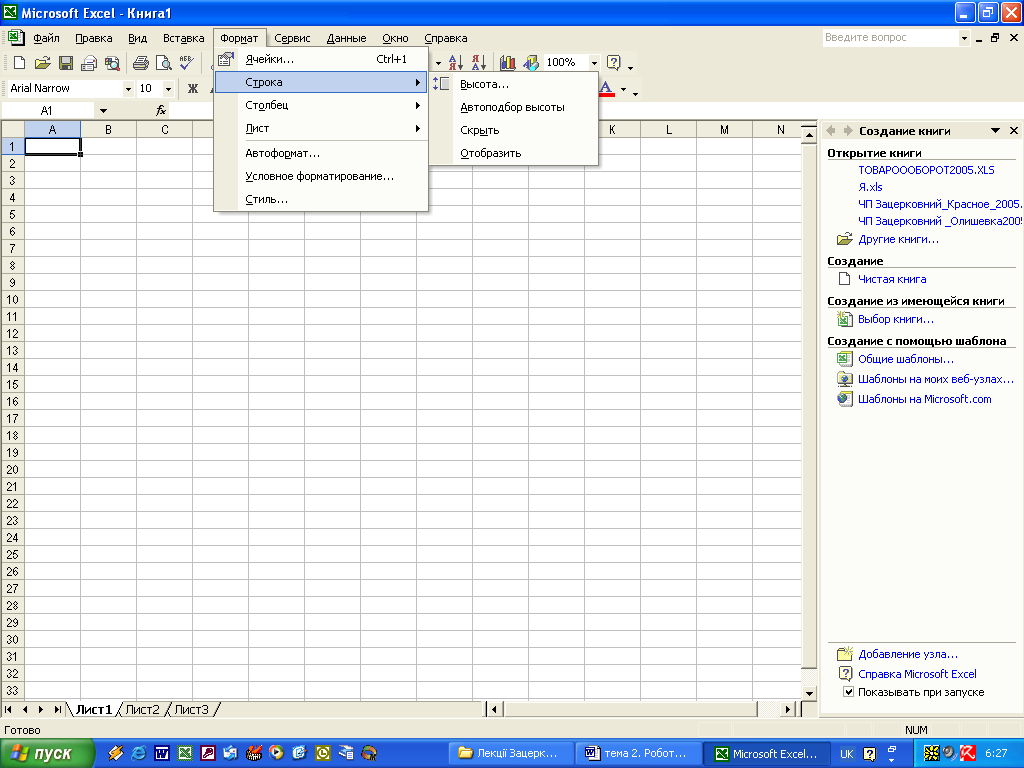Click the Spelling check ABC icon
The height and width of the screenshot is (768, 1024).
(x=186, y=63)
